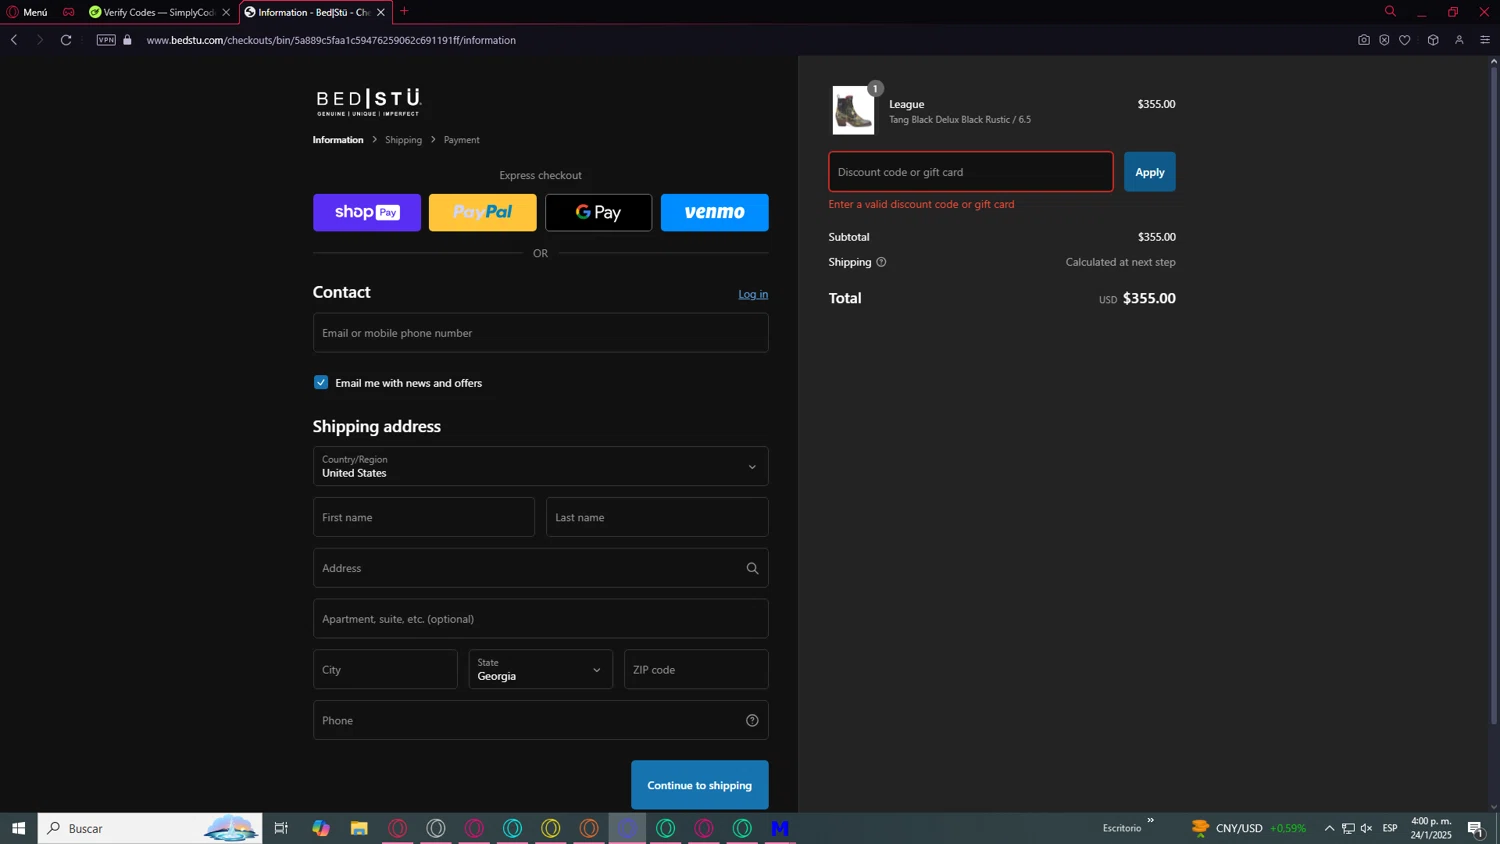Open the Country/Region dropdown
This screenshot has width=1500, height=844.
click(x=541, y=466)
